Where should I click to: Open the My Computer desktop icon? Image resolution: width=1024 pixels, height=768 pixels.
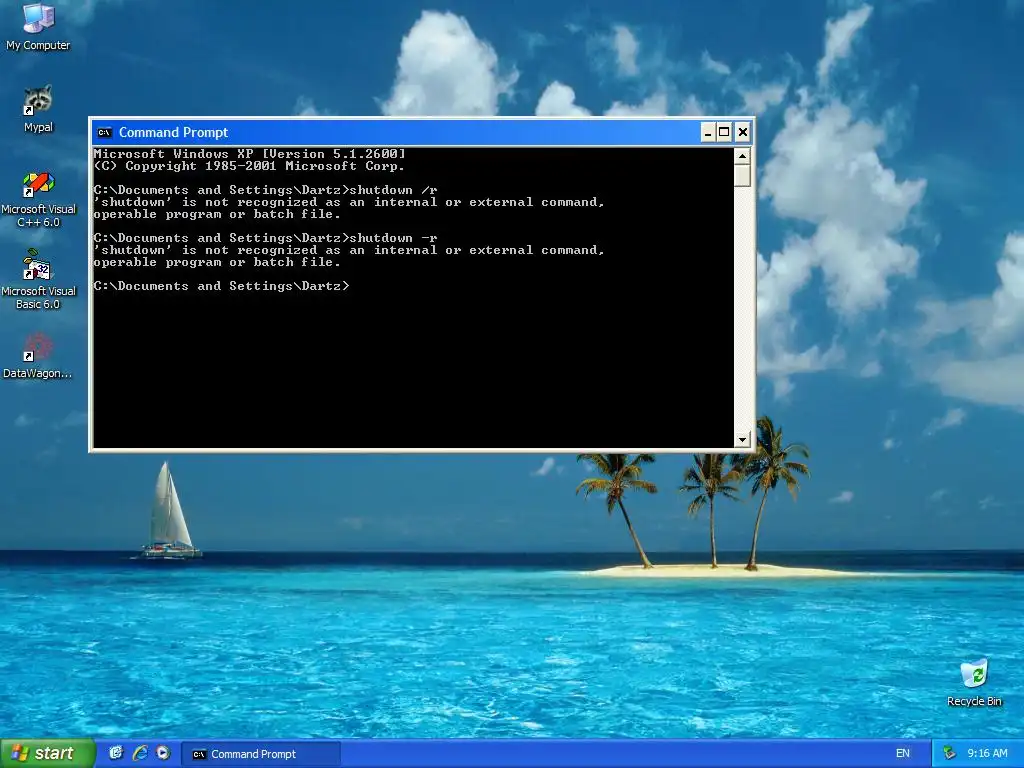click(x=38, y=27)
